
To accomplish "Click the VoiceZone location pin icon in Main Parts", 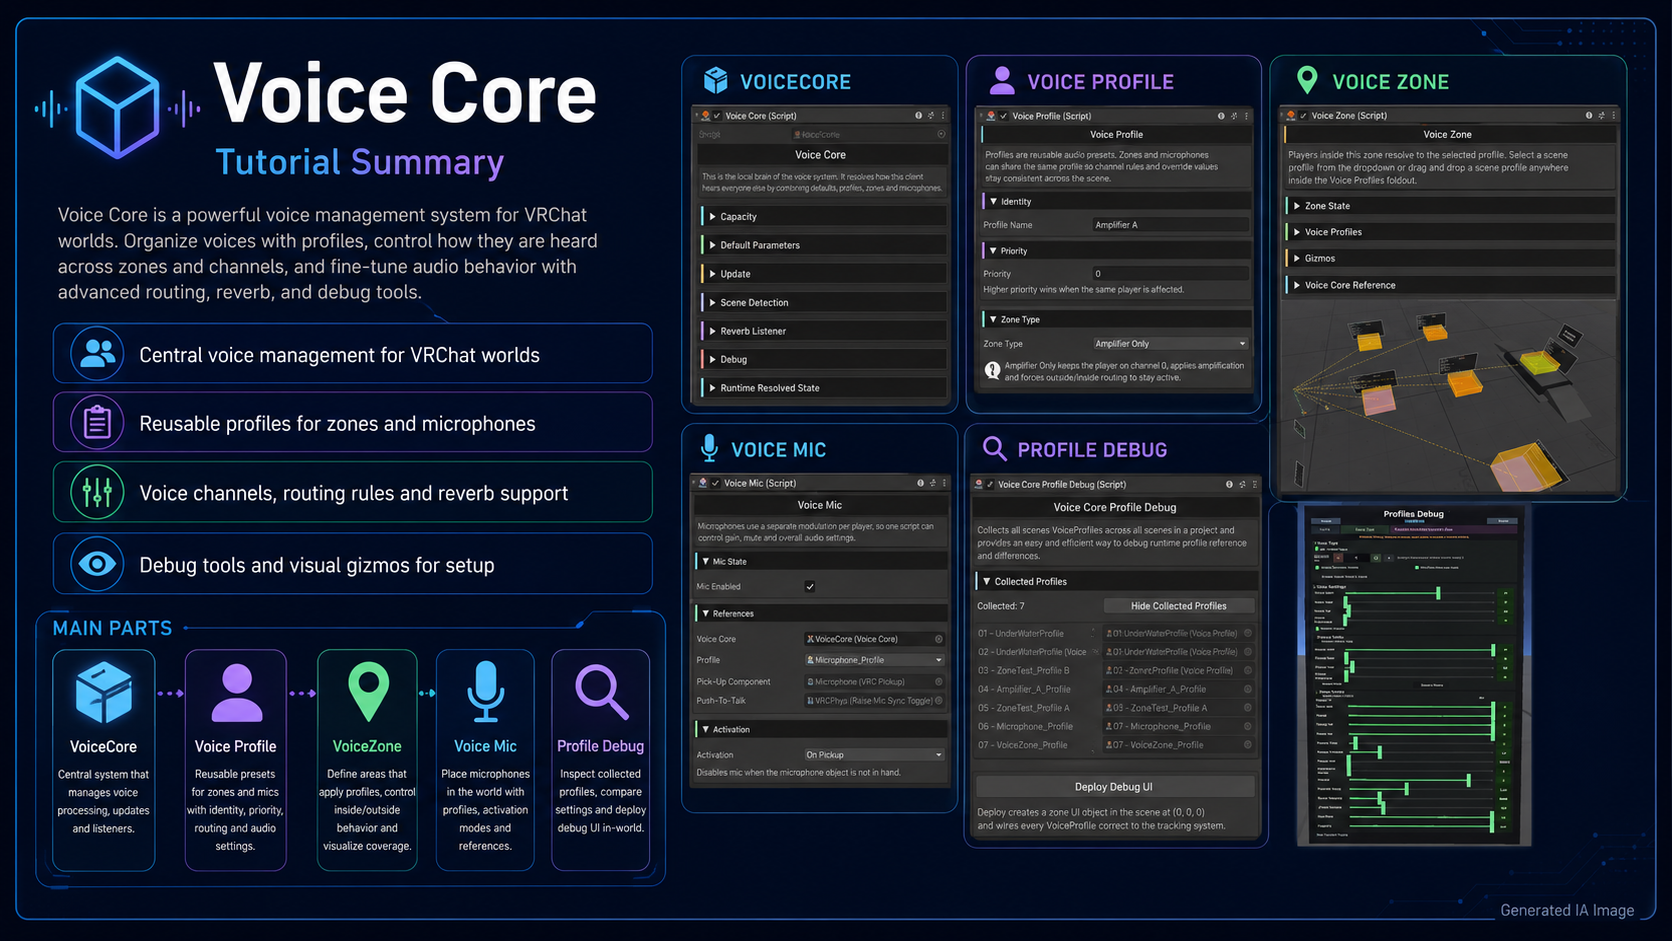I will point(368,692).
